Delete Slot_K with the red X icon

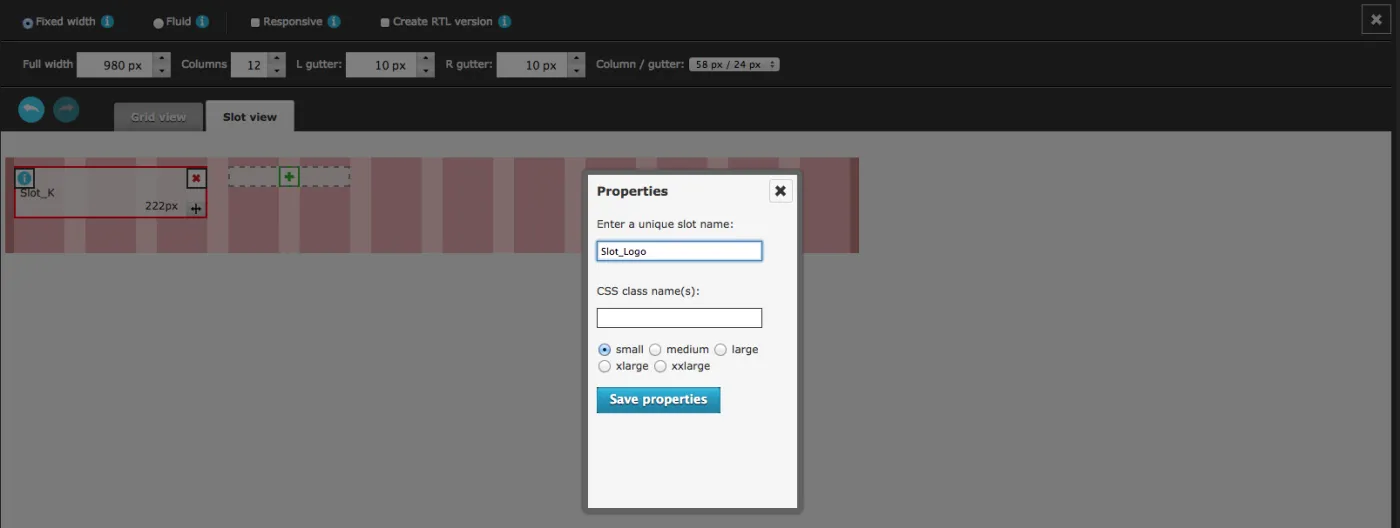pos(196,178)
